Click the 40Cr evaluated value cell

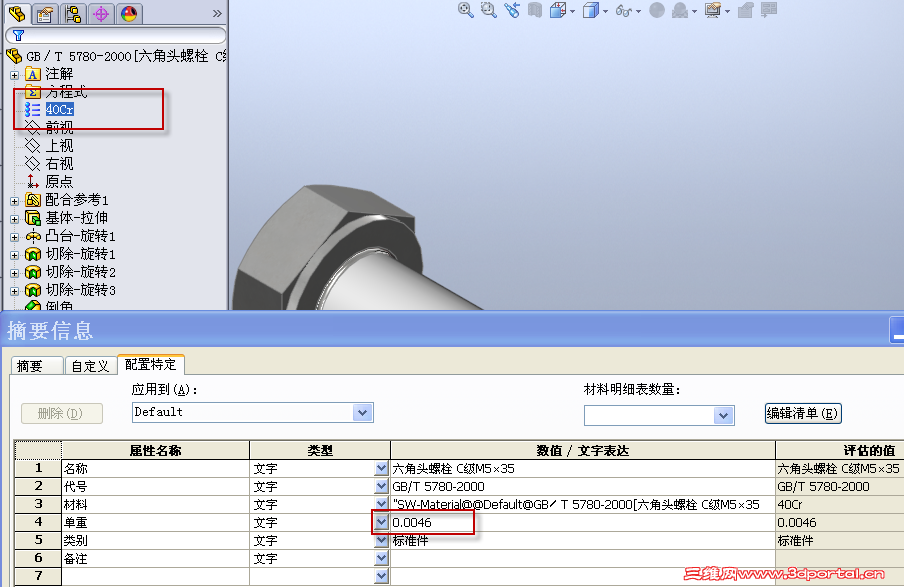click(839, 505)
